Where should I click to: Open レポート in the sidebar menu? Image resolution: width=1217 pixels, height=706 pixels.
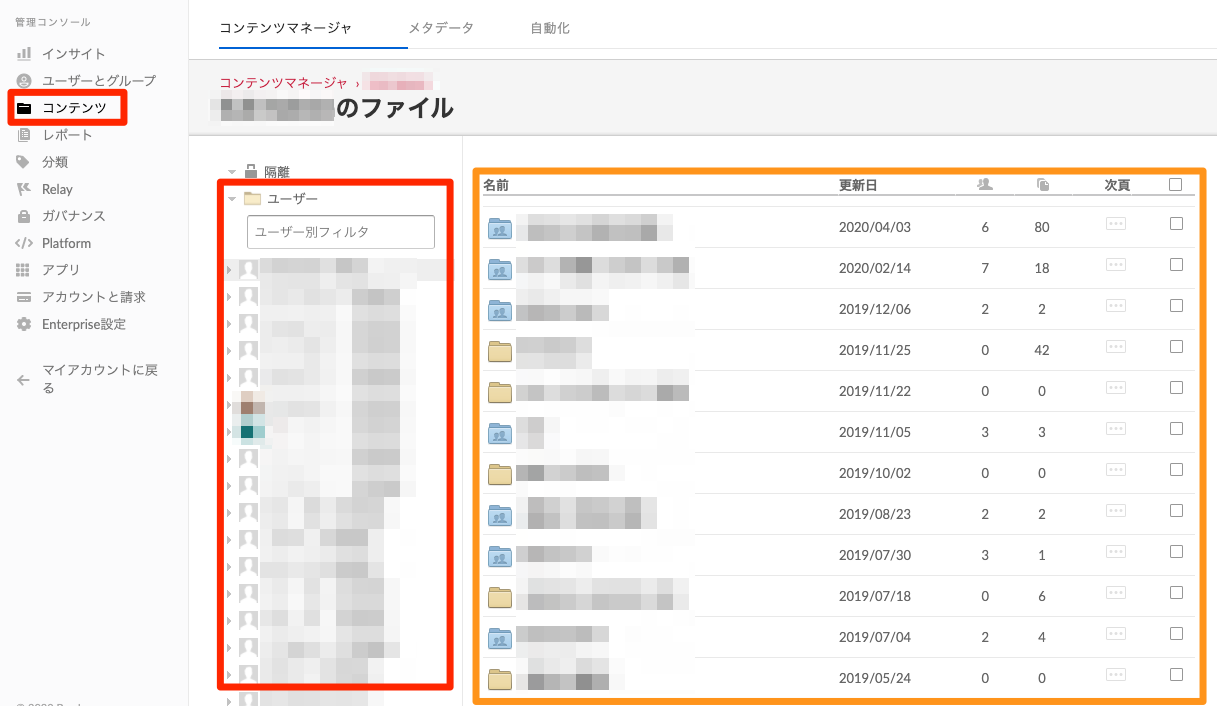[67, 135]
